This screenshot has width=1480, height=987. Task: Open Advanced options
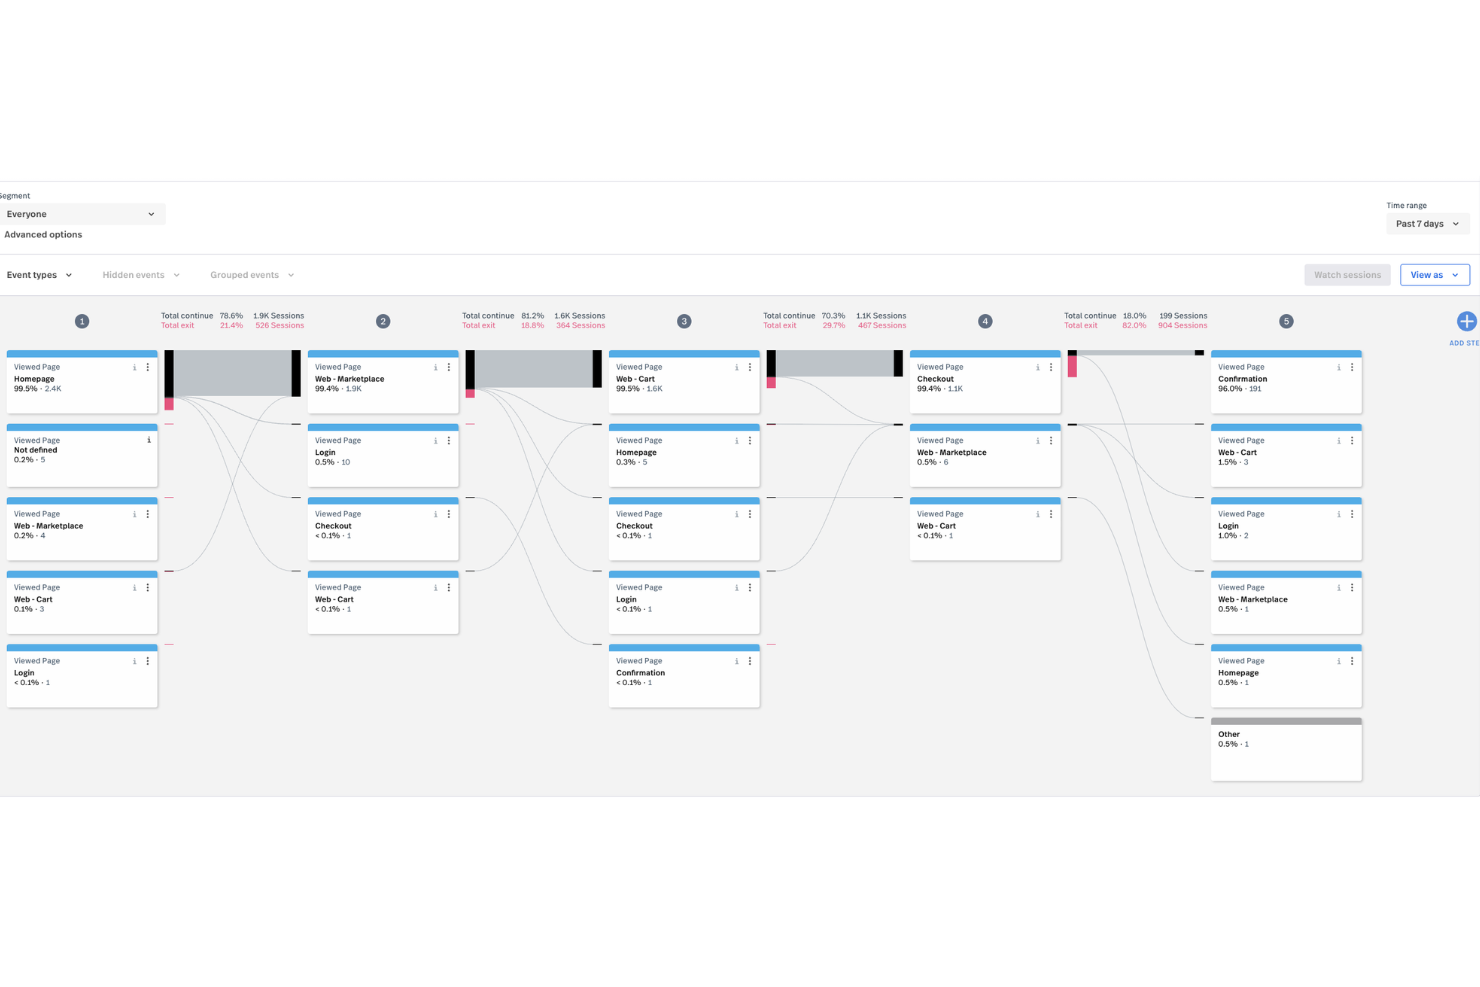pyautogui.click(x=43, y=234)
